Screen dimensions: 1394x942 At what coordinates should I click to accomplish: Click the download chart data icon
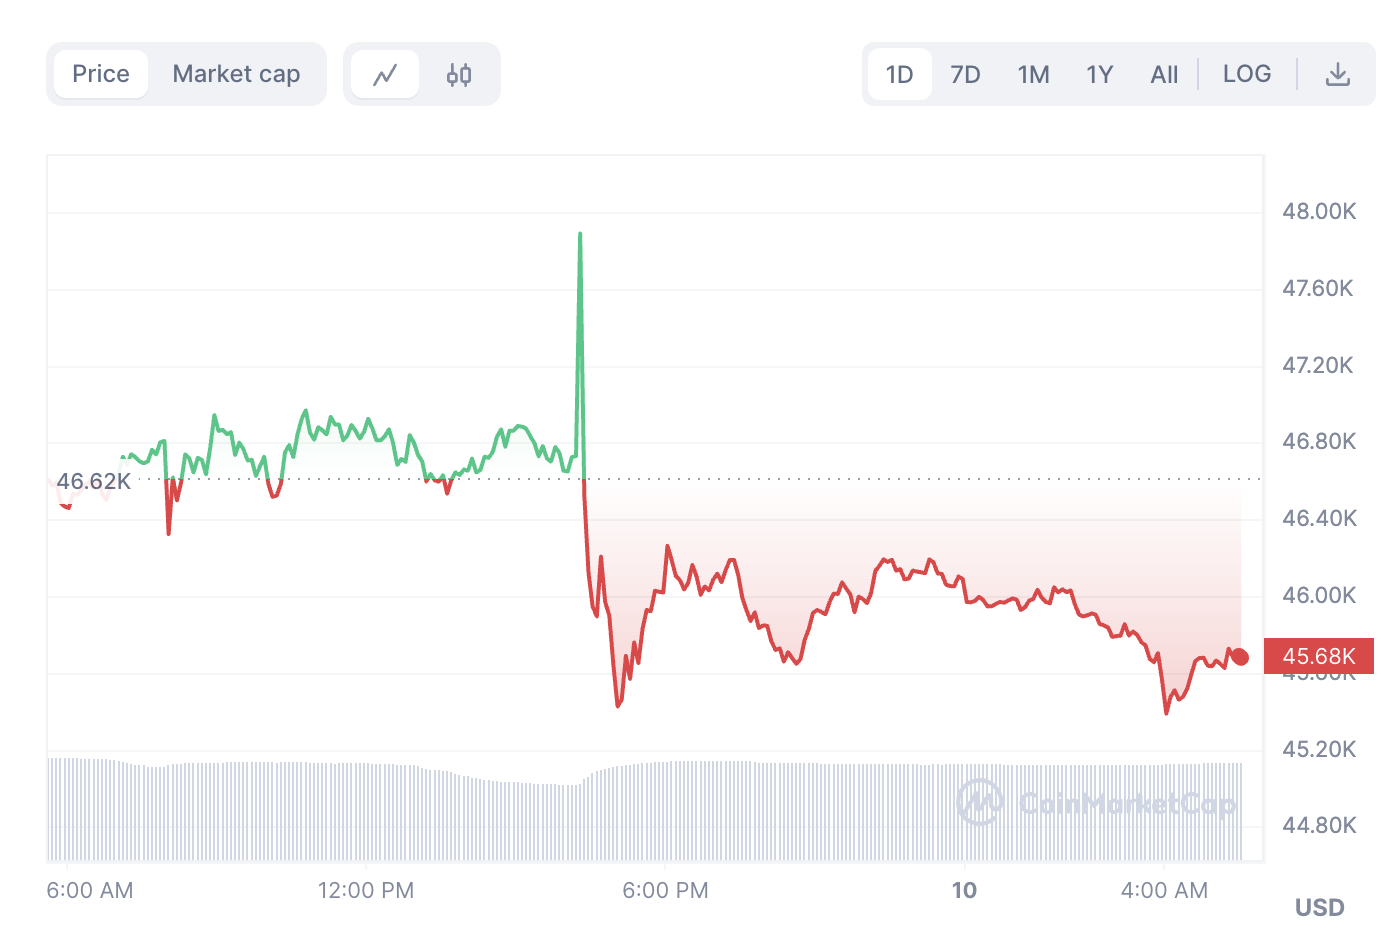pyautogui.click(x=1337, y=75)
